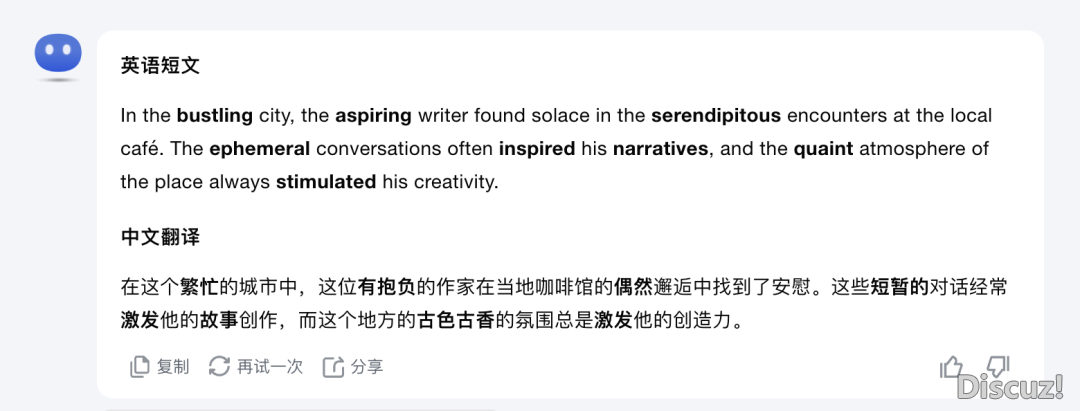Click the blue chatbot avatar icon

tap(58, 54)
